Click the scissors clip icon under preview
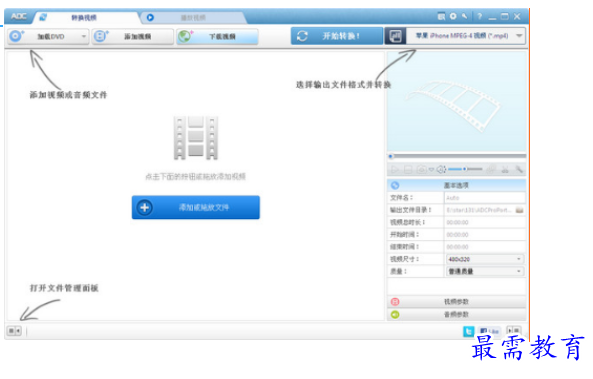The height and width of the screenshot is (379, 593). [505, 169]
